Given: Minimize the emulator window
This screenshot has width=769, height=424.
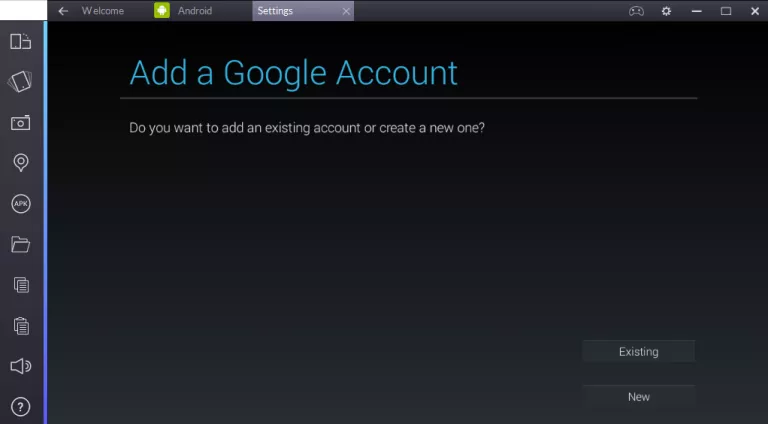Looking at the screenshot, I should coord(696,11).
